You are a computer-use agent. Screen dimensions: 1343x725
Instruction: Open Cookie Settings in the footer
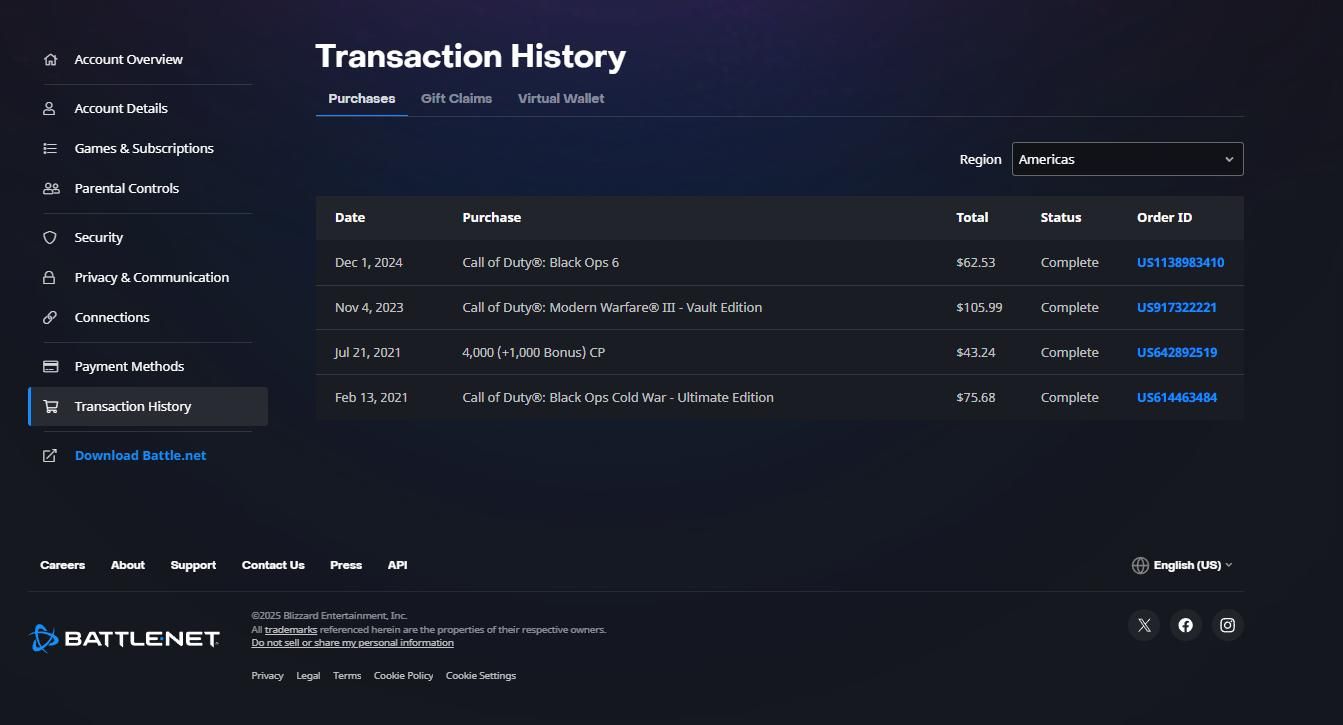click(481, 676)
